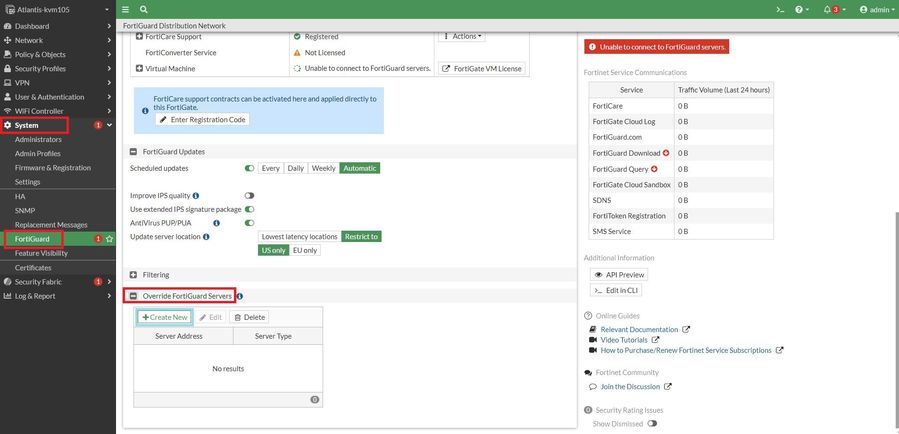Open Replacement Messages
This screenshot has height=434, width=899.
pos(51,225)
